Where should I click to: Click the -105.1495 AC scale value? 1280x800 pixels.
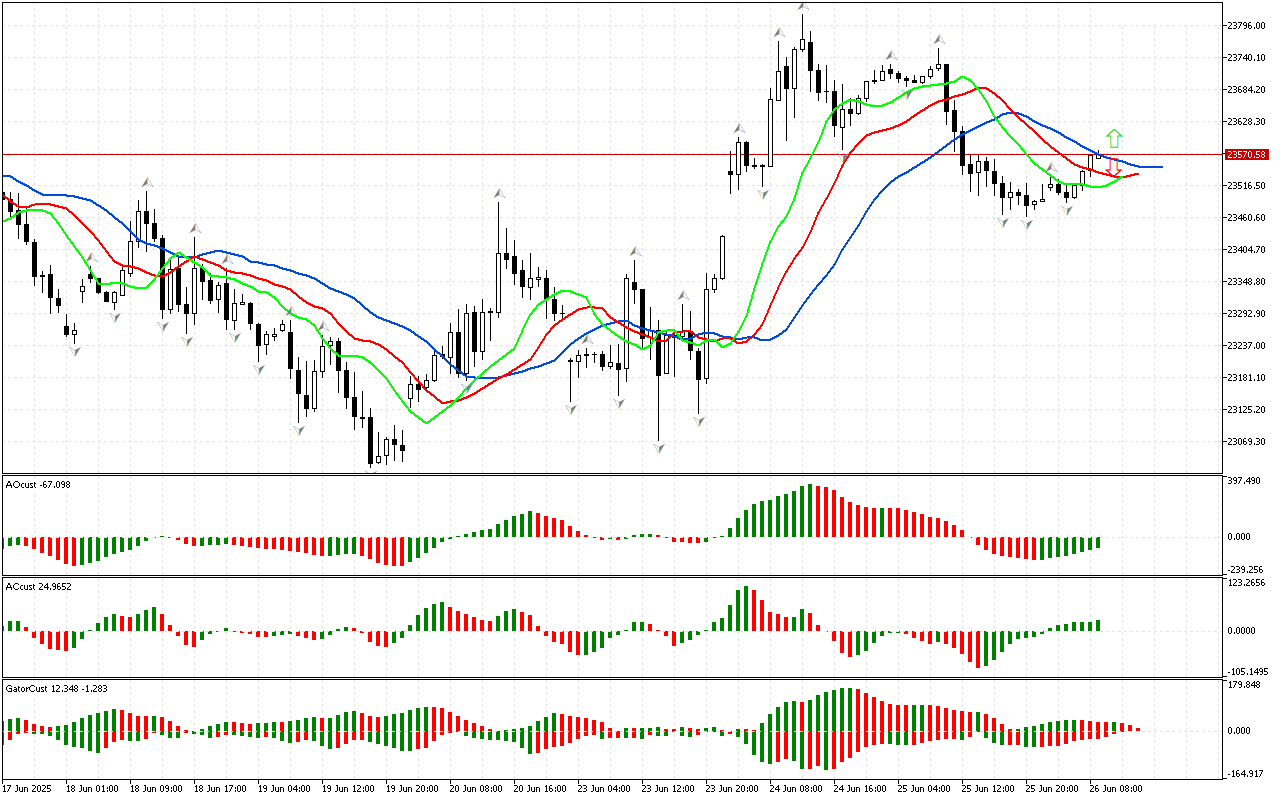1247,671
